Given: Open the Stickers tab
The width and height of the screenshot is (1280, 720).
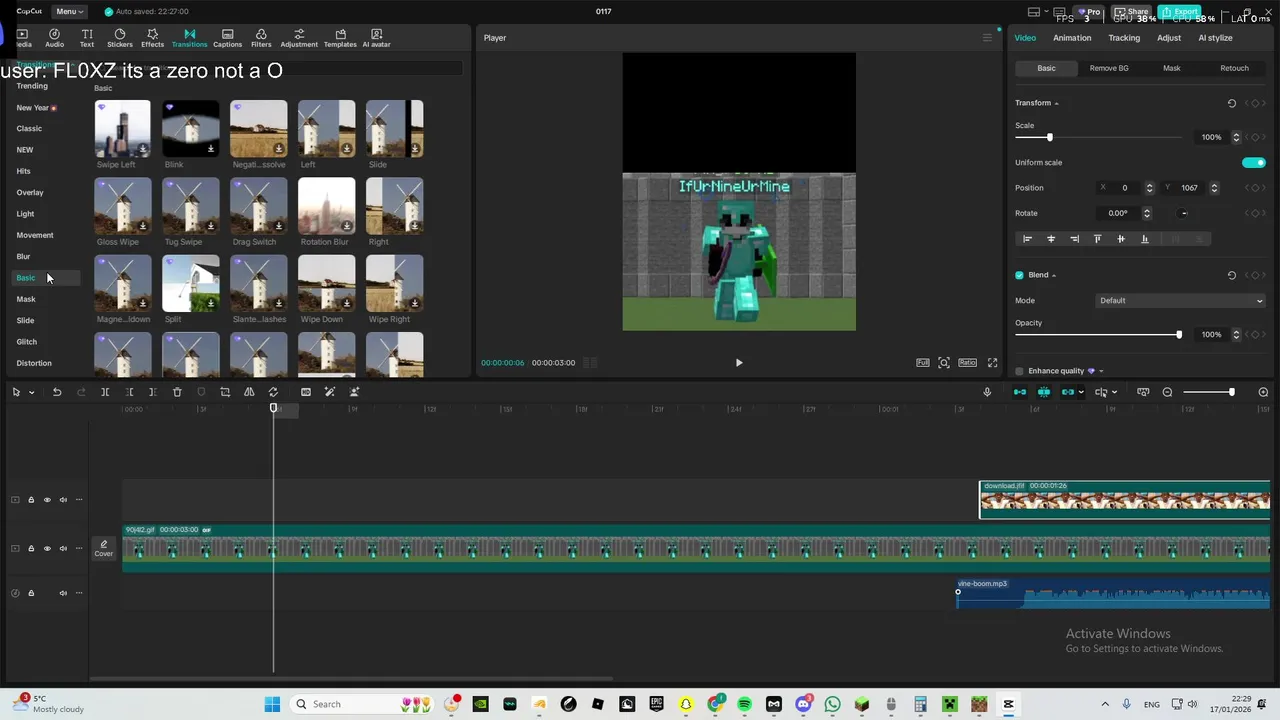Looking at the screenshot, I should 120,38.
